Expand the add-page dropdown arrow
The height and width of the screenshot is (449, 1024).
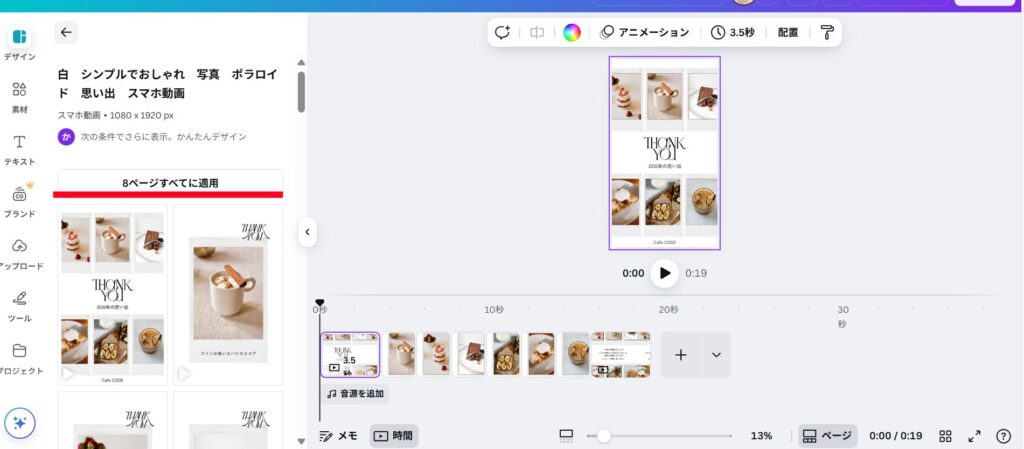716,355
